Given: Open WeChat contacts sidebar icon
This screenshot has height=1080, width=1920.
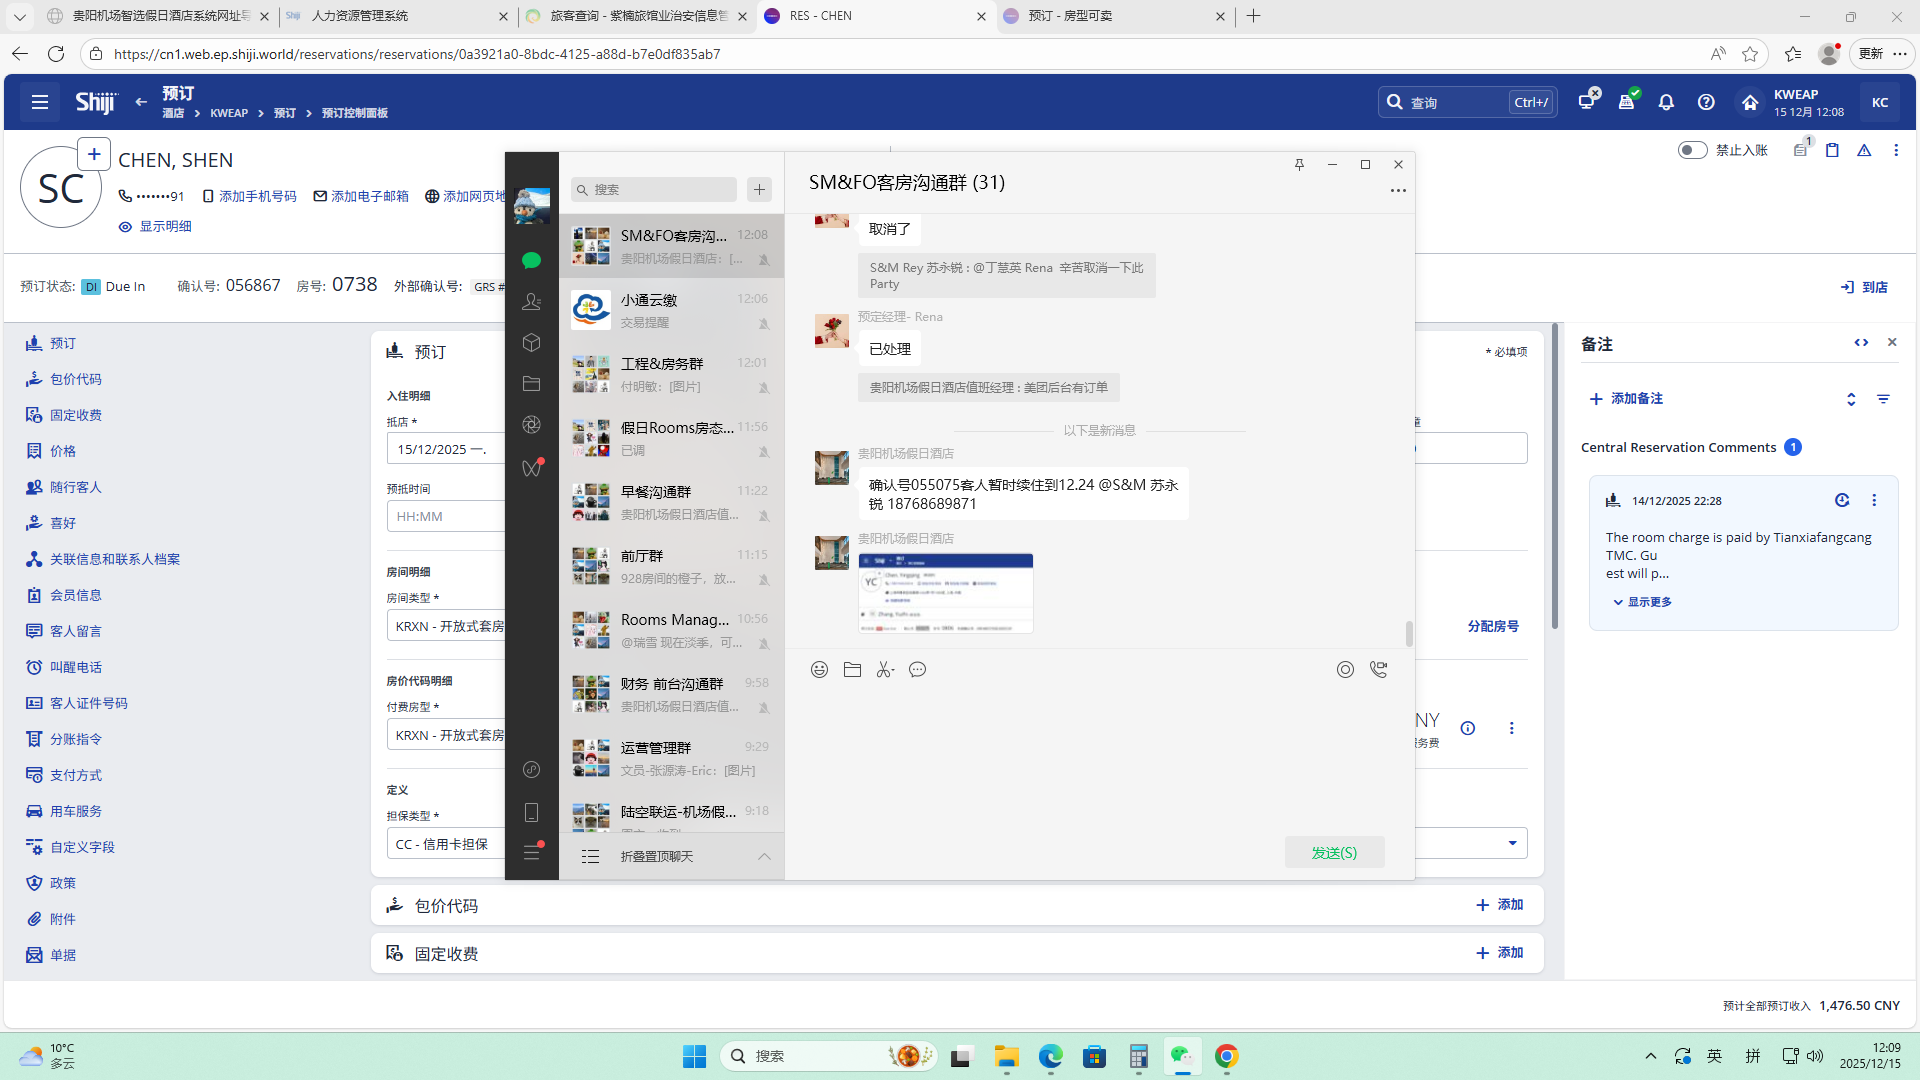Looking at the screenshot, I should click(531, 301).
